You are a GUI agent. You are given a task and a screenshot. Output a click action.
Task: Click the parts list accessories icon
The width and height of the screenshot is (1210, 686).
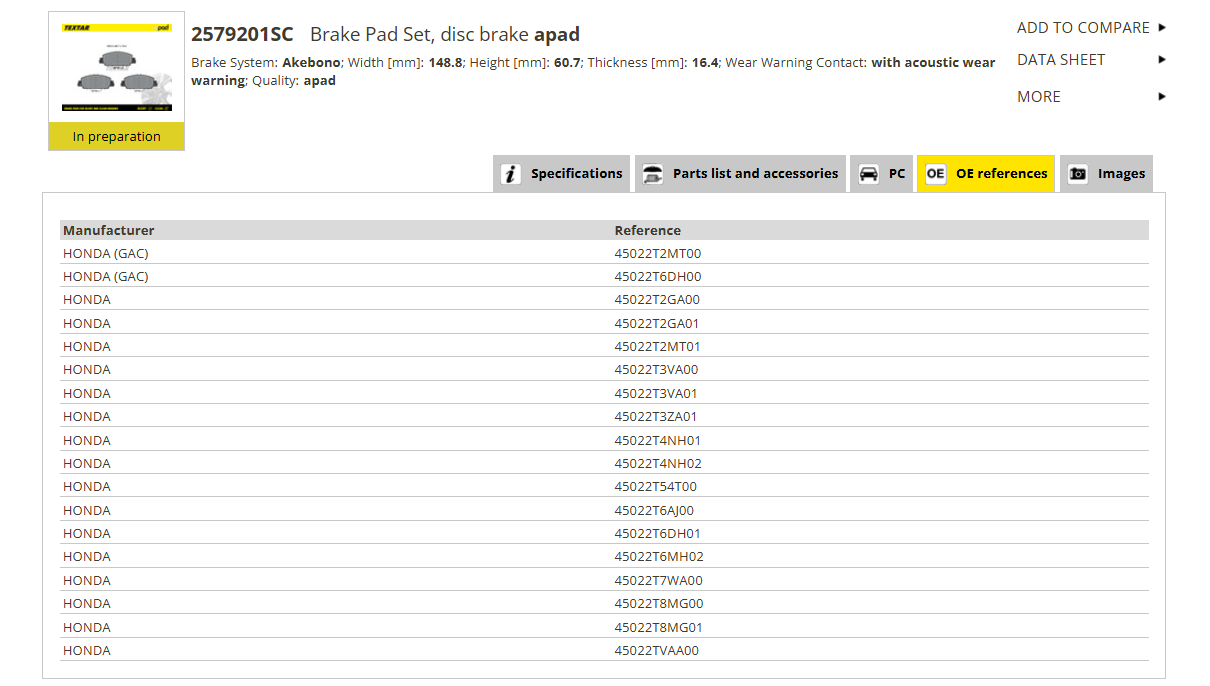pos(652,174)
